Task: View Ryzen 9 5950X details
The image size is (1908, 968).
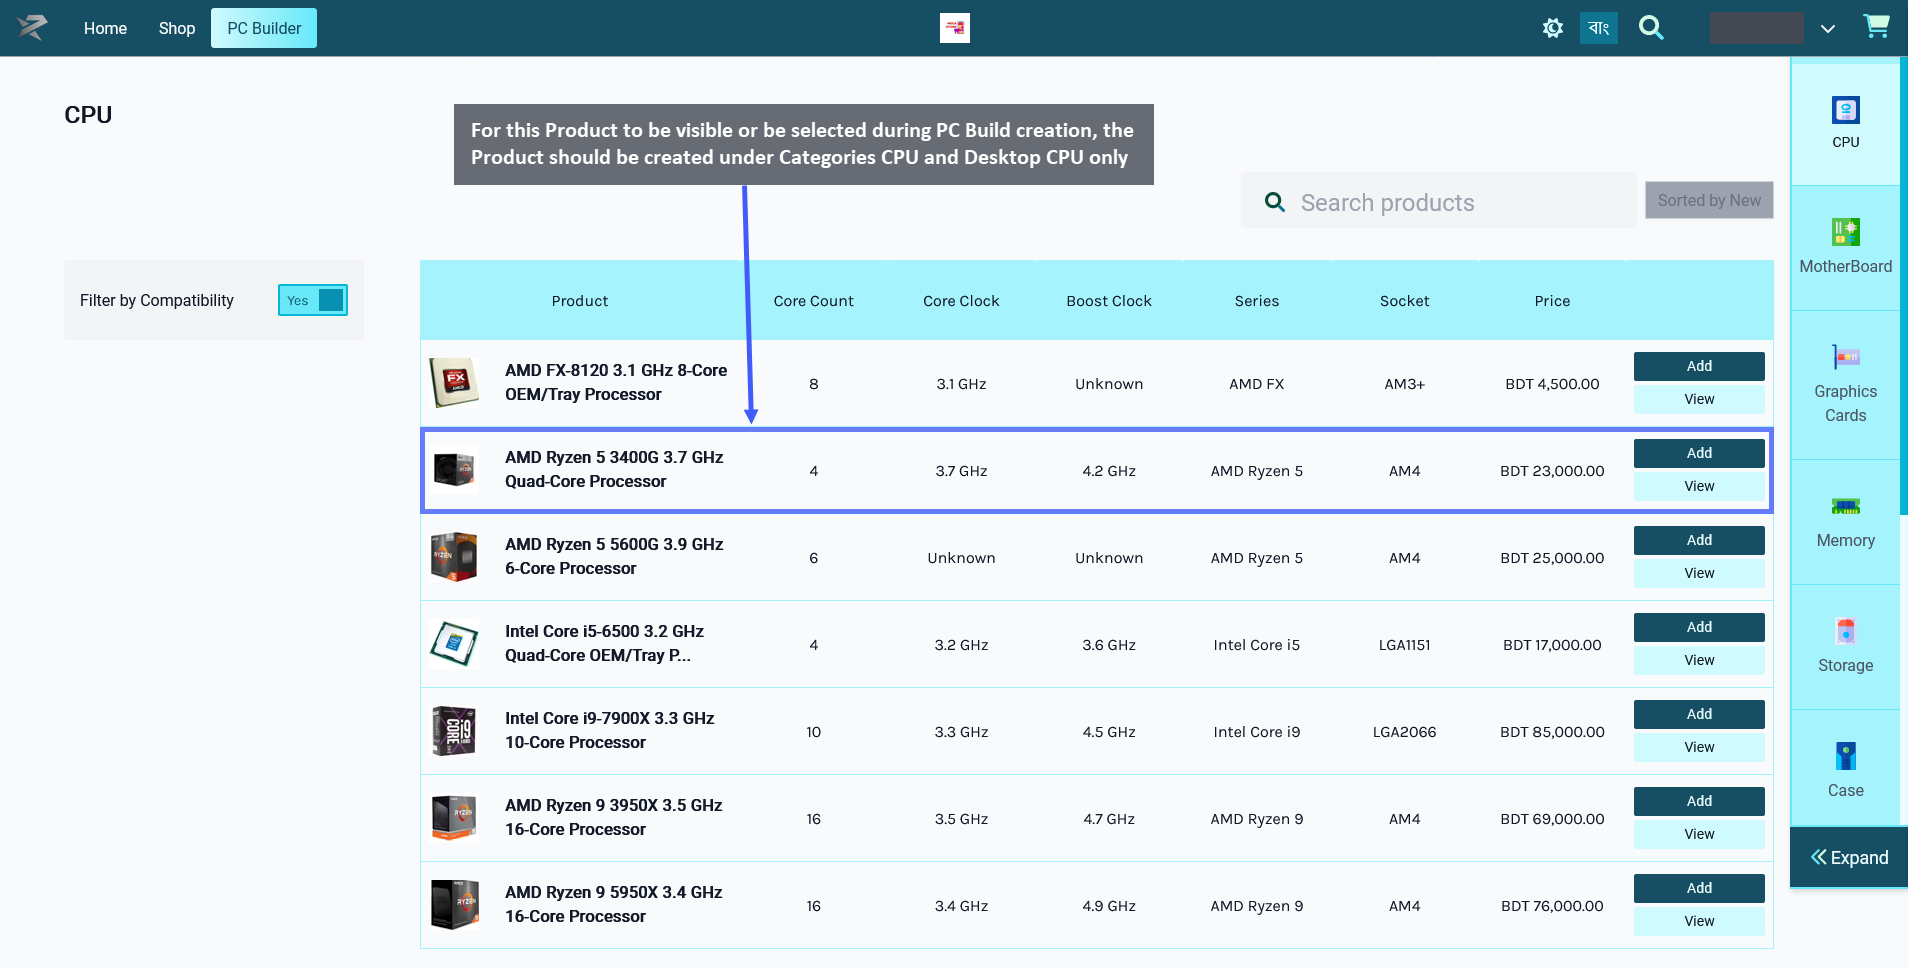Action: [x=1699, y=921]
